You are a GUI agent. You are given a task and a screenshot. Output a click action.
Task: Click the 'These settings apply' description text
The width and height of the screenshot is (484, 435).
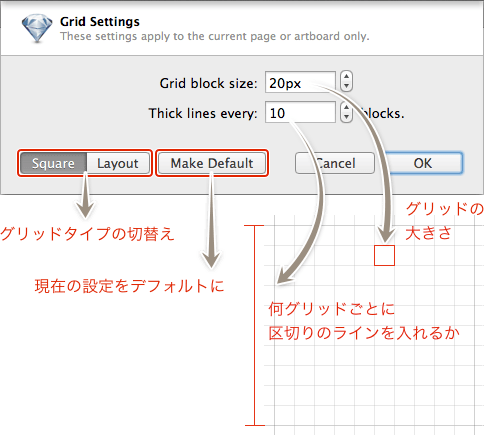(215, 36)
